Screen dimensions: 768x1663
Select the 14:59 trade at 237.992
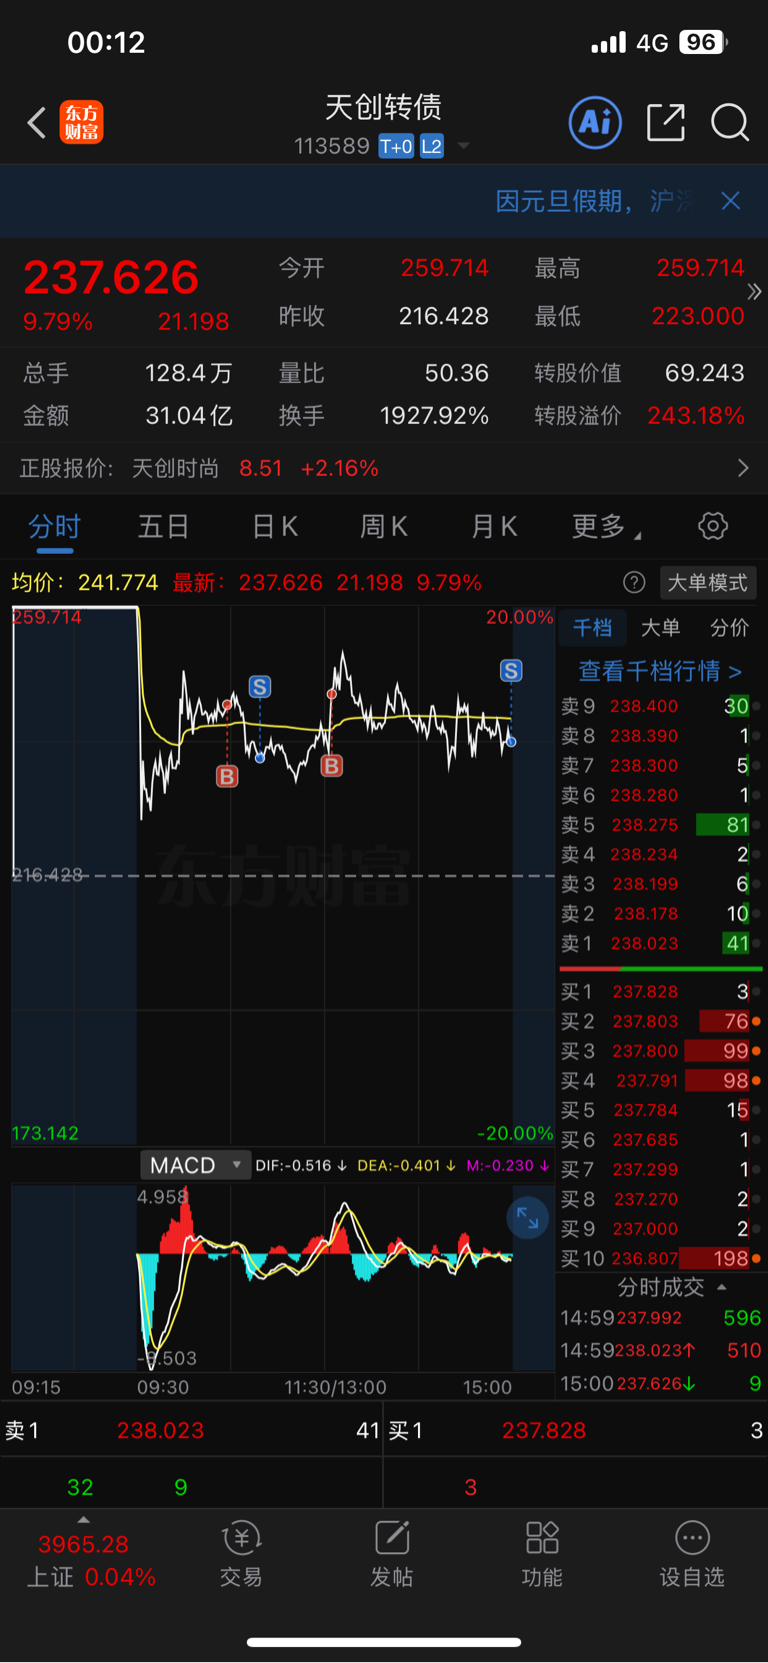click(x=660, y=1318)
